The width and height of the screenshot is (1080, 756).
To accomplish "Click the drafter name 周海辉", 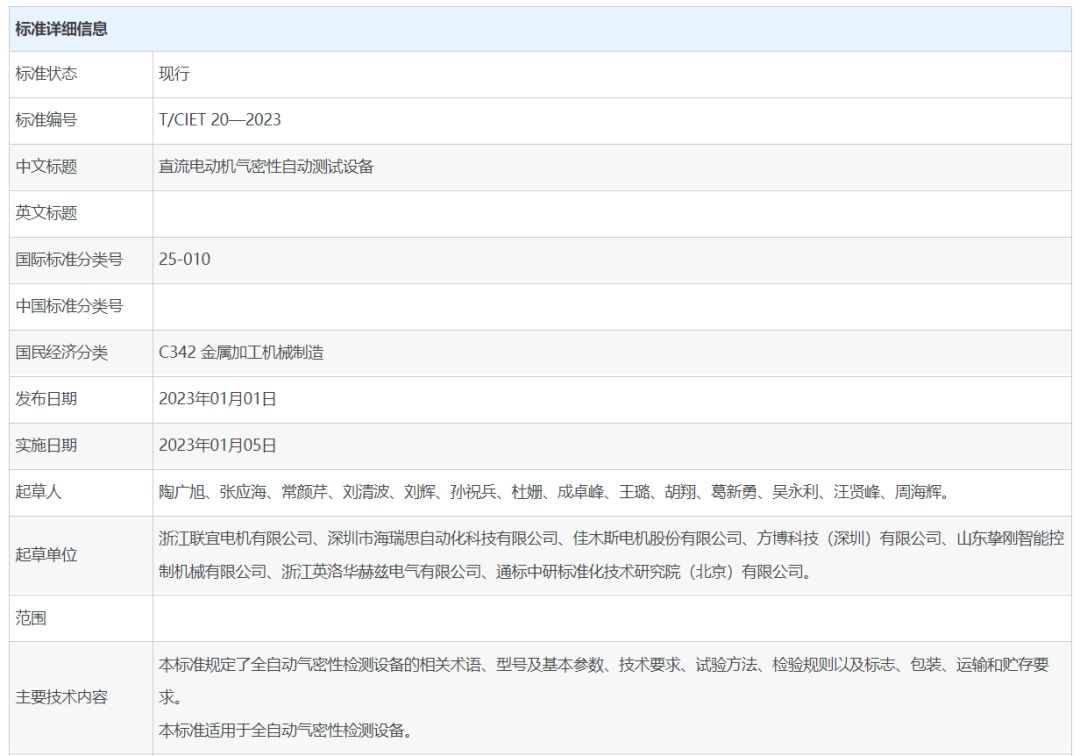I will point(916,492).
